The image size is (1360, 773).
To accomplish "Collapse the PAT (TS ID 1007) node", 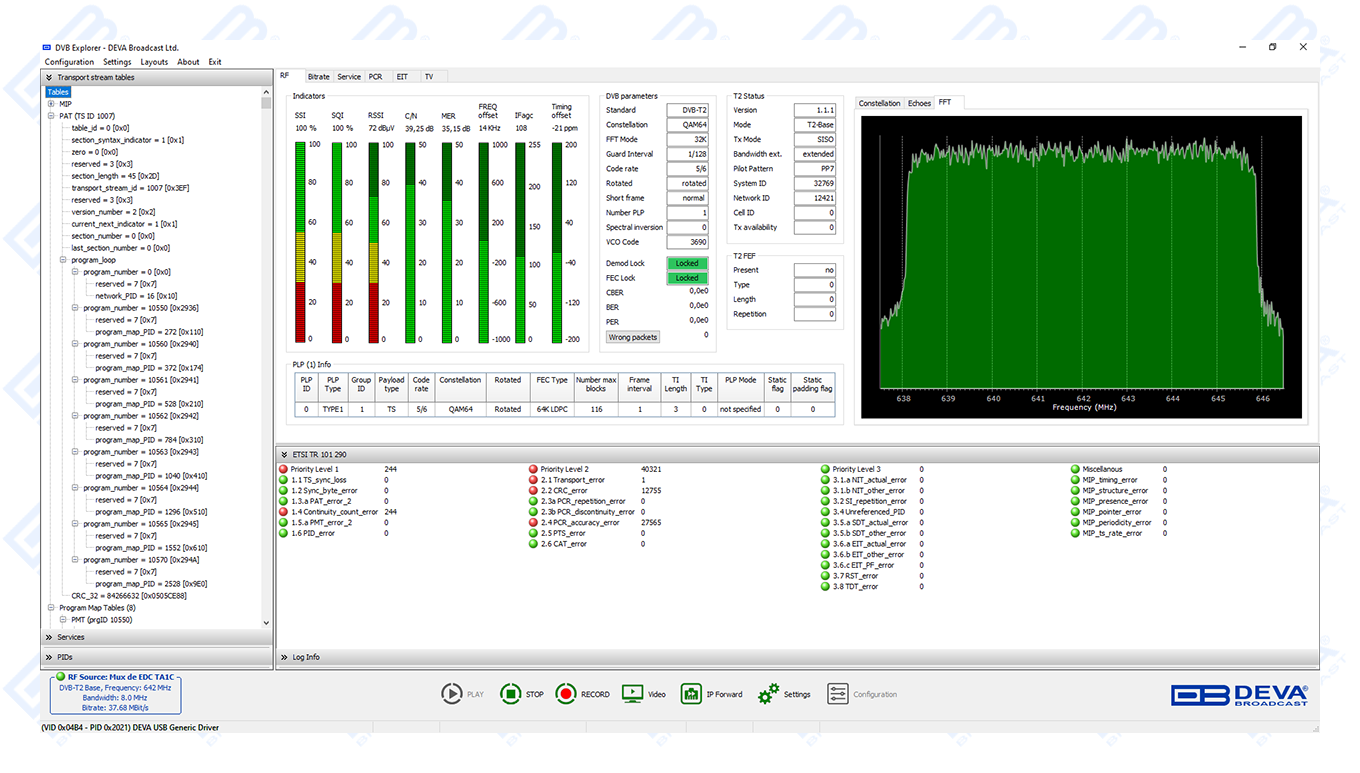I will 51,116.
